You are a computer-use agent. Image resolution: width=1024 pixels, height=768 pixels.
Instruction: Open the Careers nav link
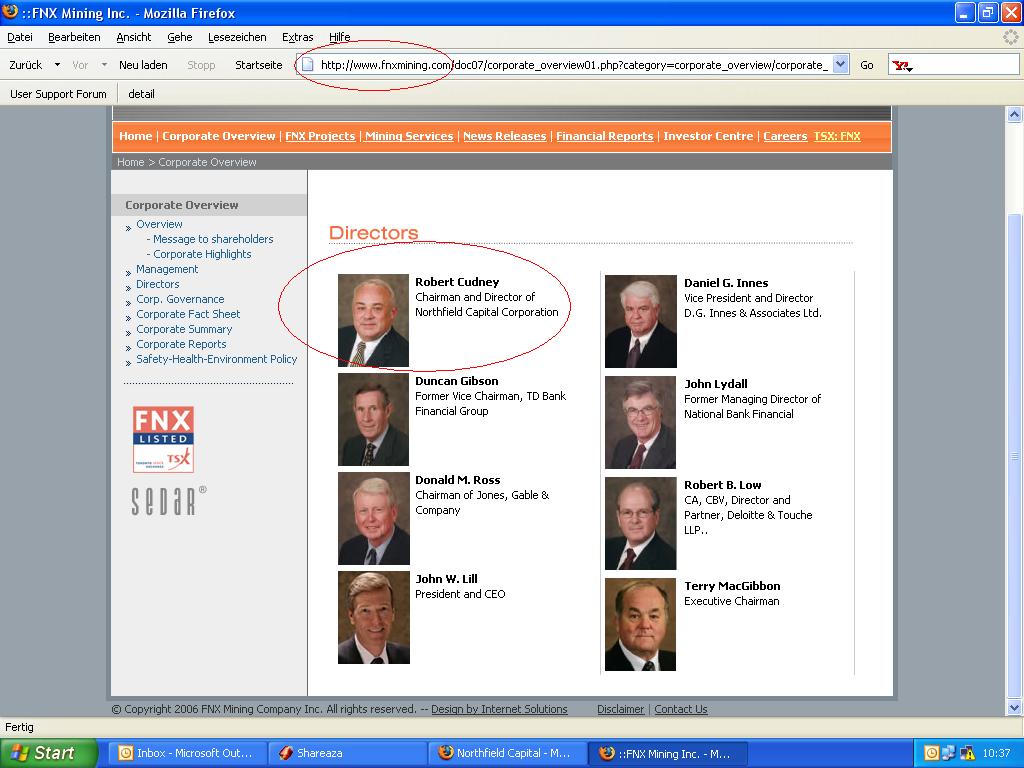785,136
